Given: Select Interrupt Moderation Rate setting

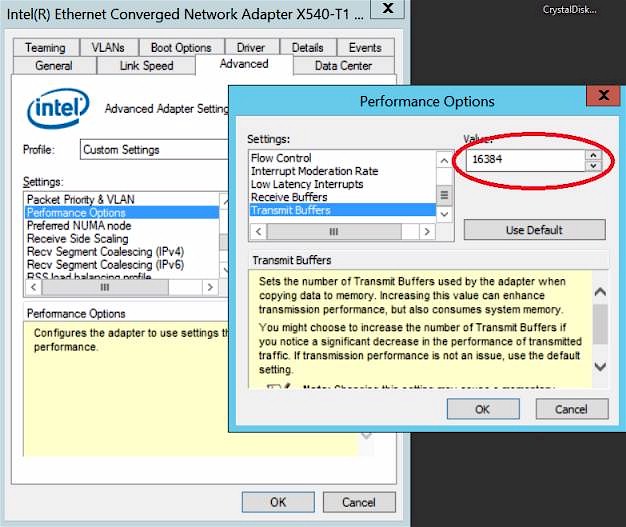Looking at the screenshot, I should coord(343,171).
